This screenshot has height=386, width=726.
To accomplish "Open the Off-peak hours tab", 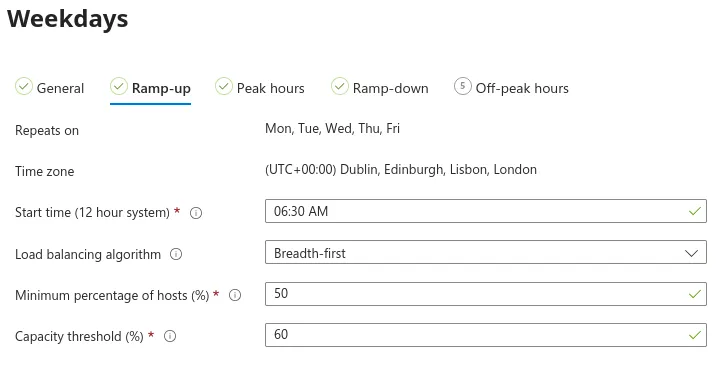I will 511,88.
